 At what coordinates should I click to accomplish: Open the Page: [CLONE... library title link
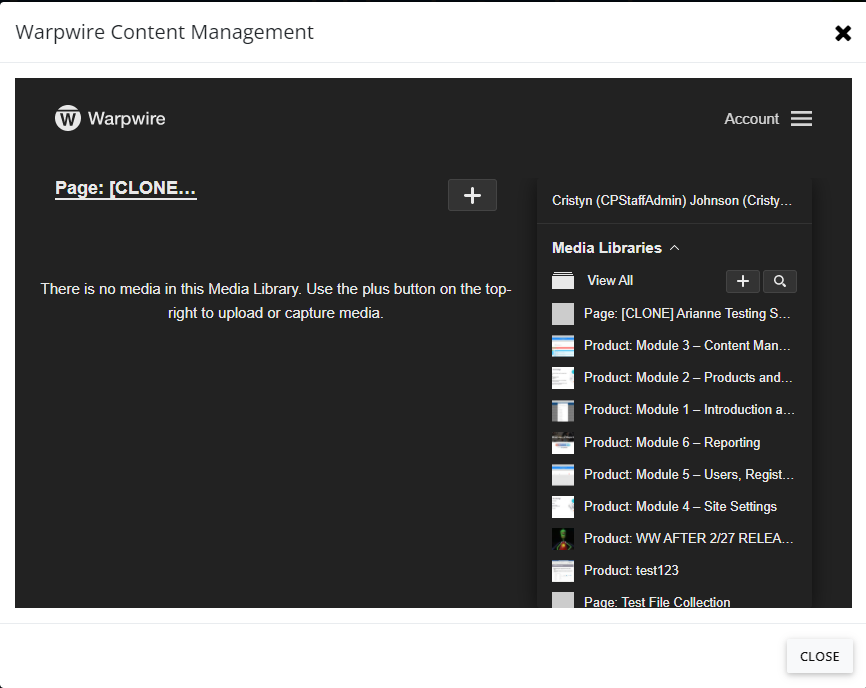[125, 188]
